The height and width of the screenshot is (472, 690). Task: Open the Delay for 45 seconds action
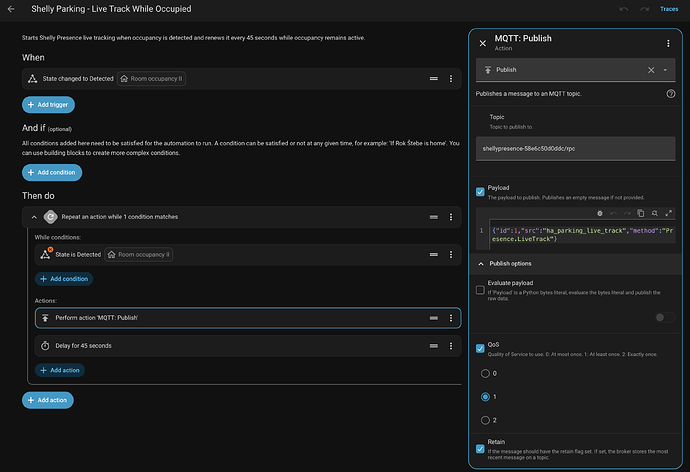point(248,346)
